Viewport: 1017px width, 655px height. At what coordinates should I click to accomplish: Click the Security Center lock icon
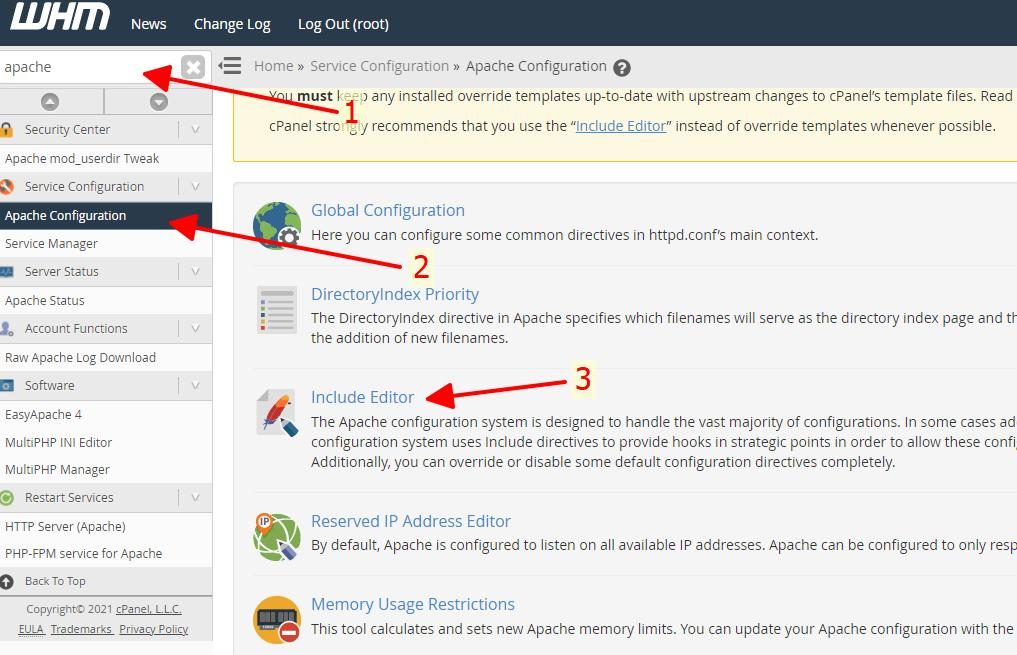click(x=6, y=130)
